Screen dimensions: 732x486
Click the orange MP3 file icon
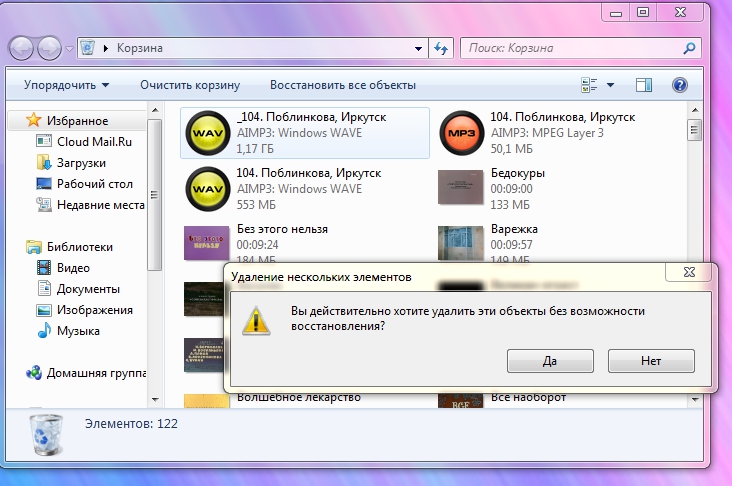pos(461,133)
